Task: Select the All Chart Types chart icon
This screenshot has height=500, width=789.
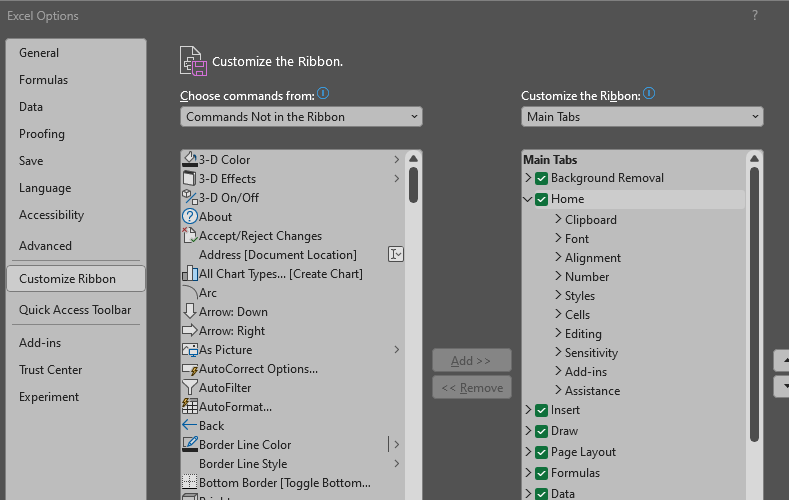Action: pyautogui.click(x=190, y=274)
